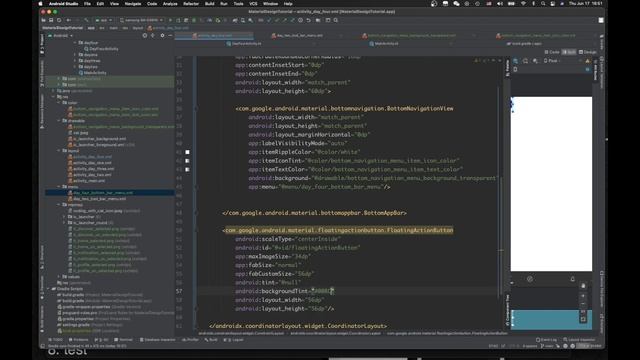640x360 pixels.
Task: Click the project panel settings gear icon
Action: 162,36
